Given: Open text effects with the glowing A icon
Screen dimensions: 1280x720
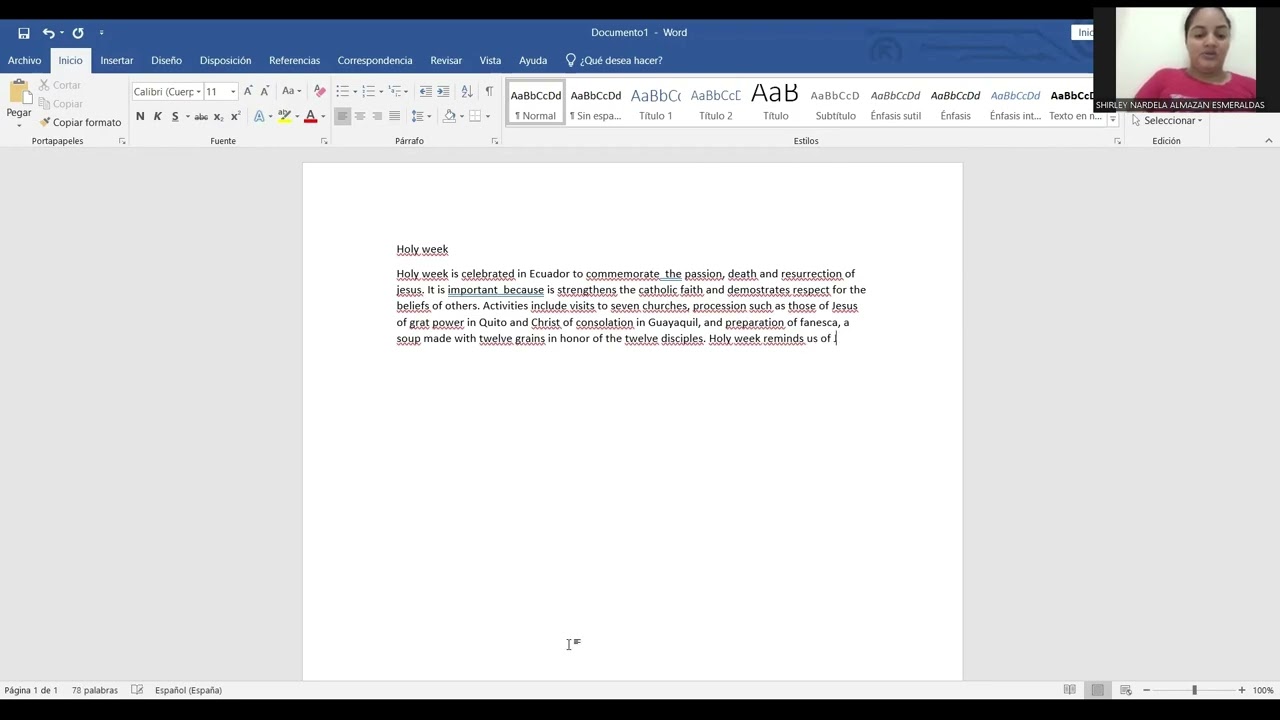Looking at the screenshot, I should (259, 117).
